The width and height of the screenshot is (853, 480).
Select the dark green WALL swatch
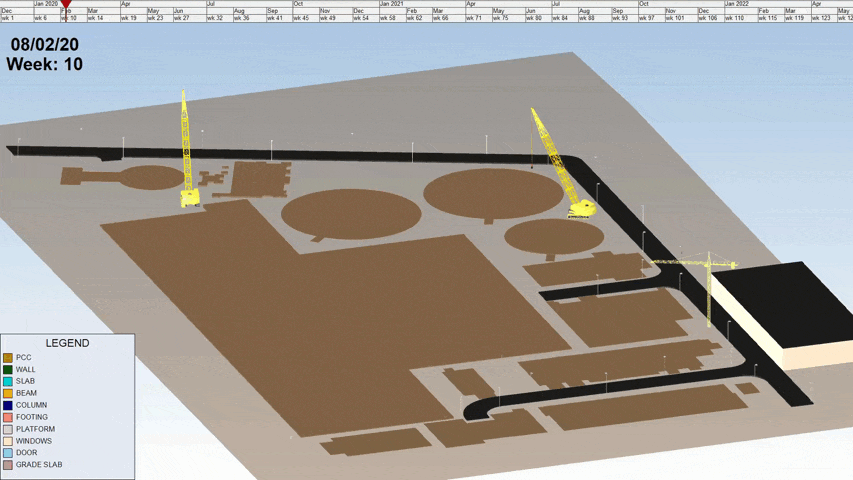point(8,369)
